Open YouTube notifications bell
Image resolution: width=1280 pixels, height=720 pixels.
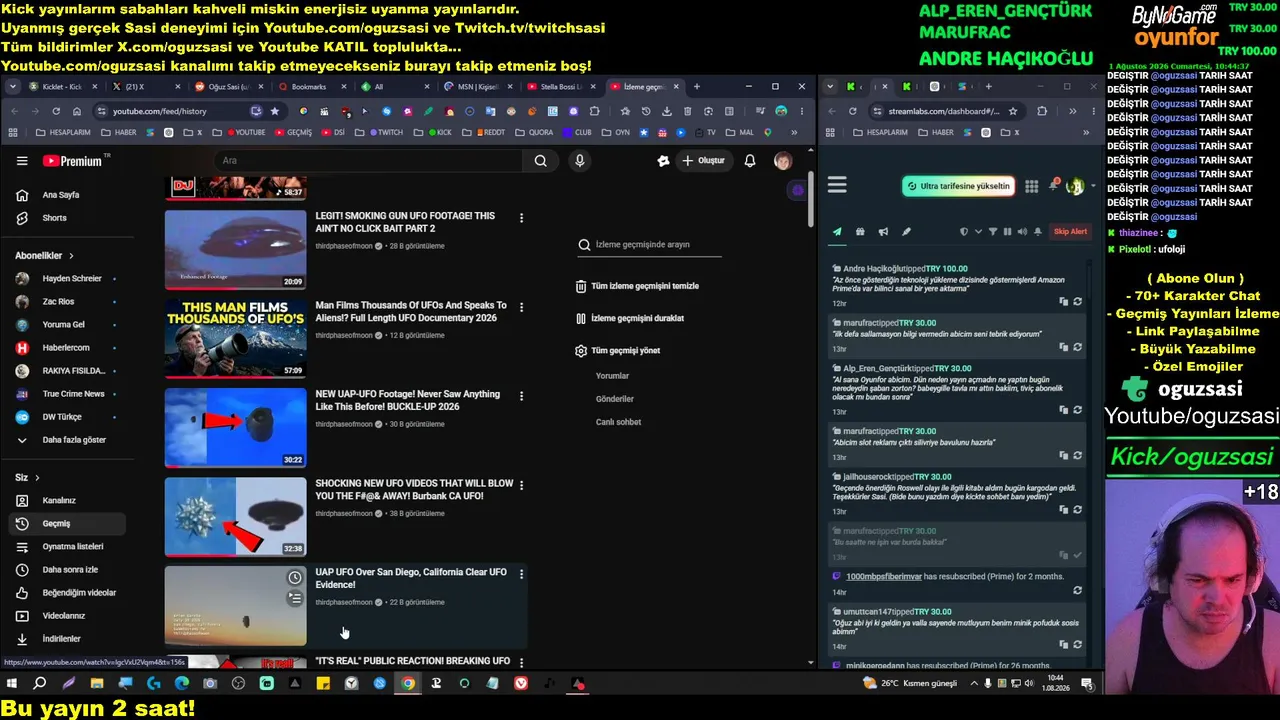coord(750,161)
